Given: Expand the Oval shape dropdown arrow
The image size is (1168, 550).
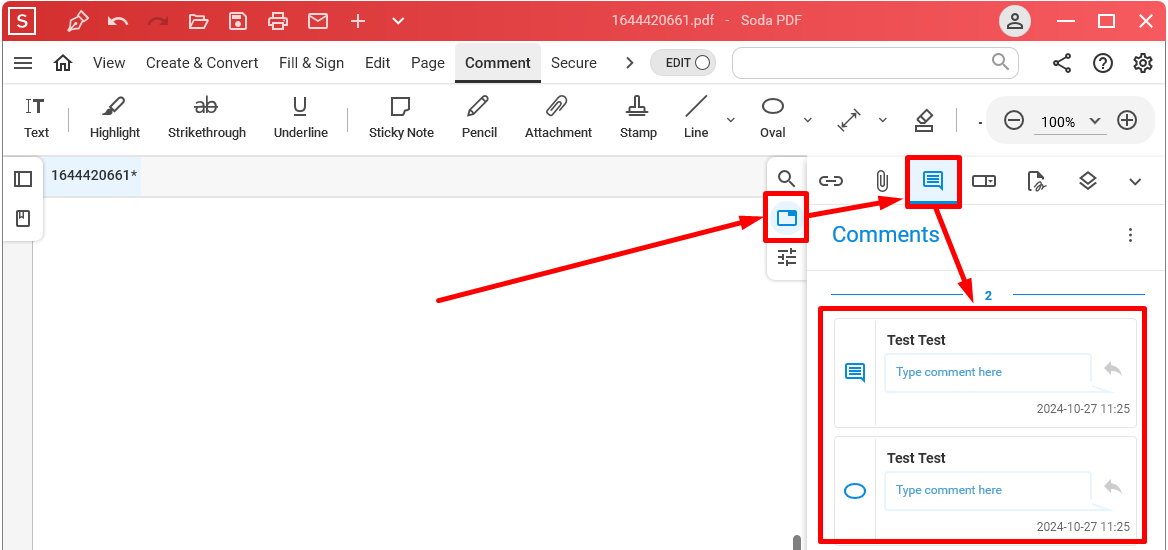Looking at the screenshot, I should pos(807,119).
